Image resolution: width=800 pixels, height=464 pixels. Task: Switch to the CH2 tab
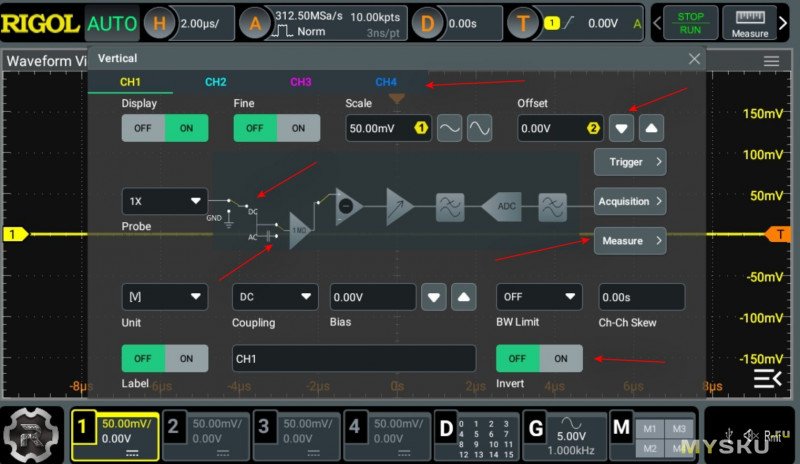(x=215, y=82)
